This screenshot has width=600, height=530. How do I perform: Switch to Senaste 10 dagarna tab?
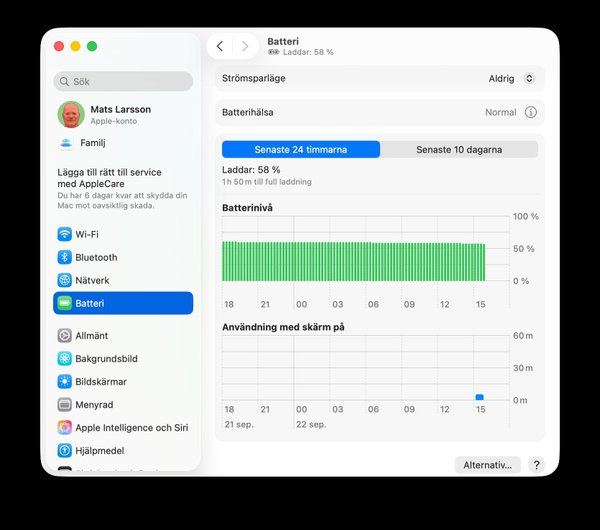coord(459,149)
